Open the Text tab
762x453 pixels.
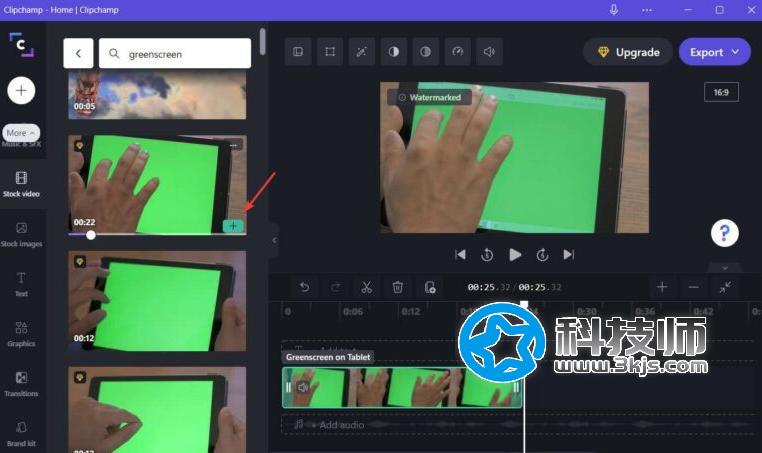(21, 284)
